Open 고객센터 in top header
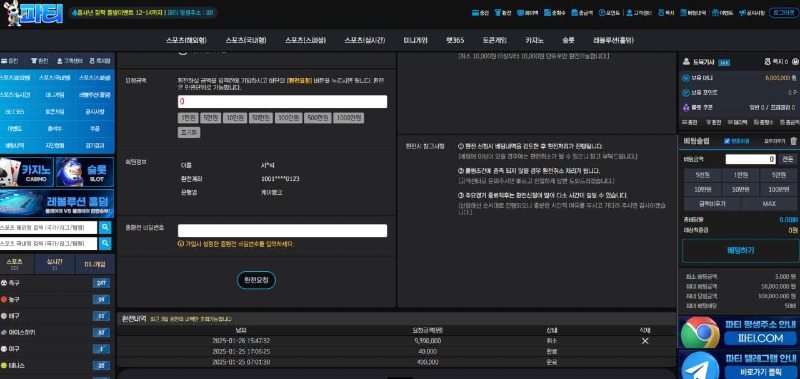 tap(639, 13)
